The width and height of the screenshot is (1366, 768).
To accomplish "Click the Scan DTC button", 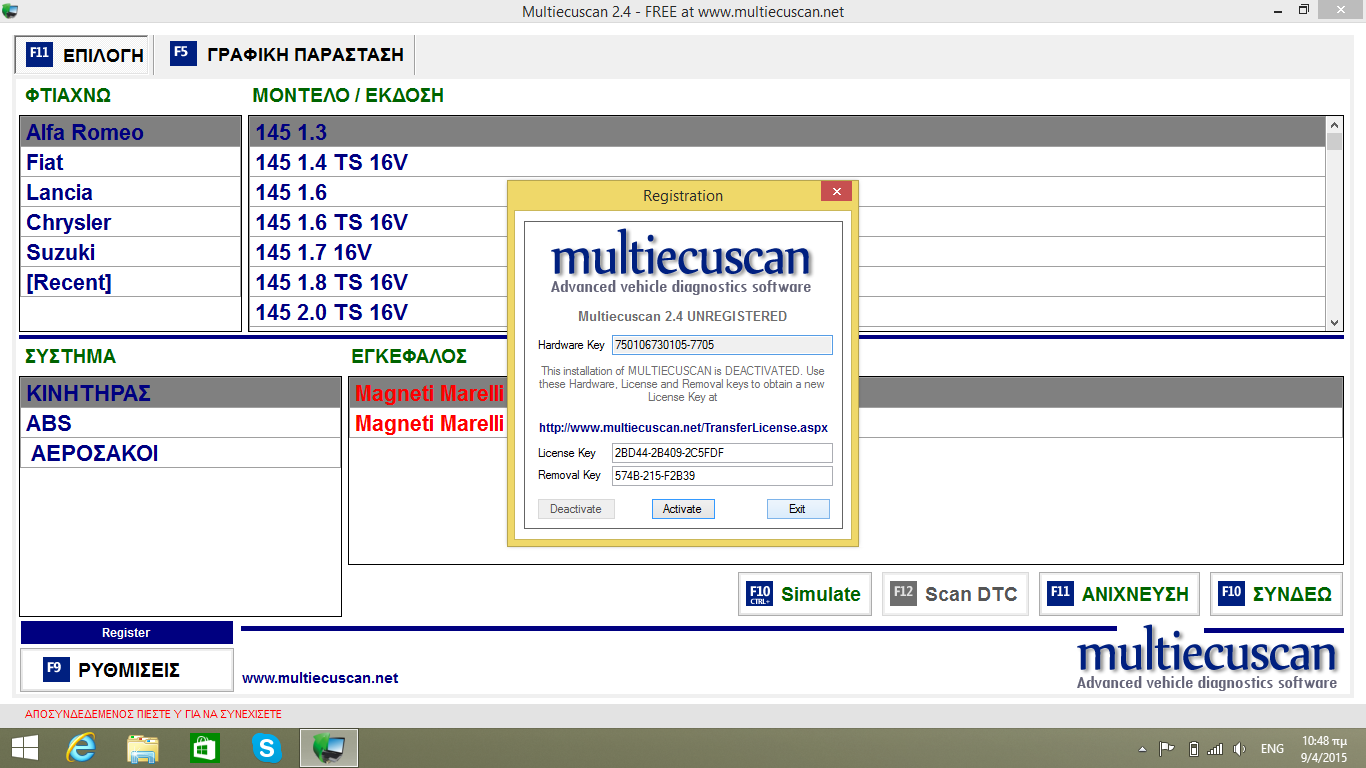I will (x=955, y=594).
